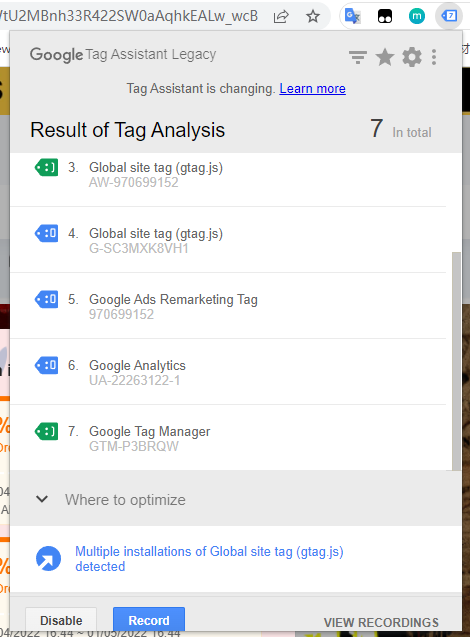
Task: Bookmark this page with the star icon
Action: (x=313, y=16)
